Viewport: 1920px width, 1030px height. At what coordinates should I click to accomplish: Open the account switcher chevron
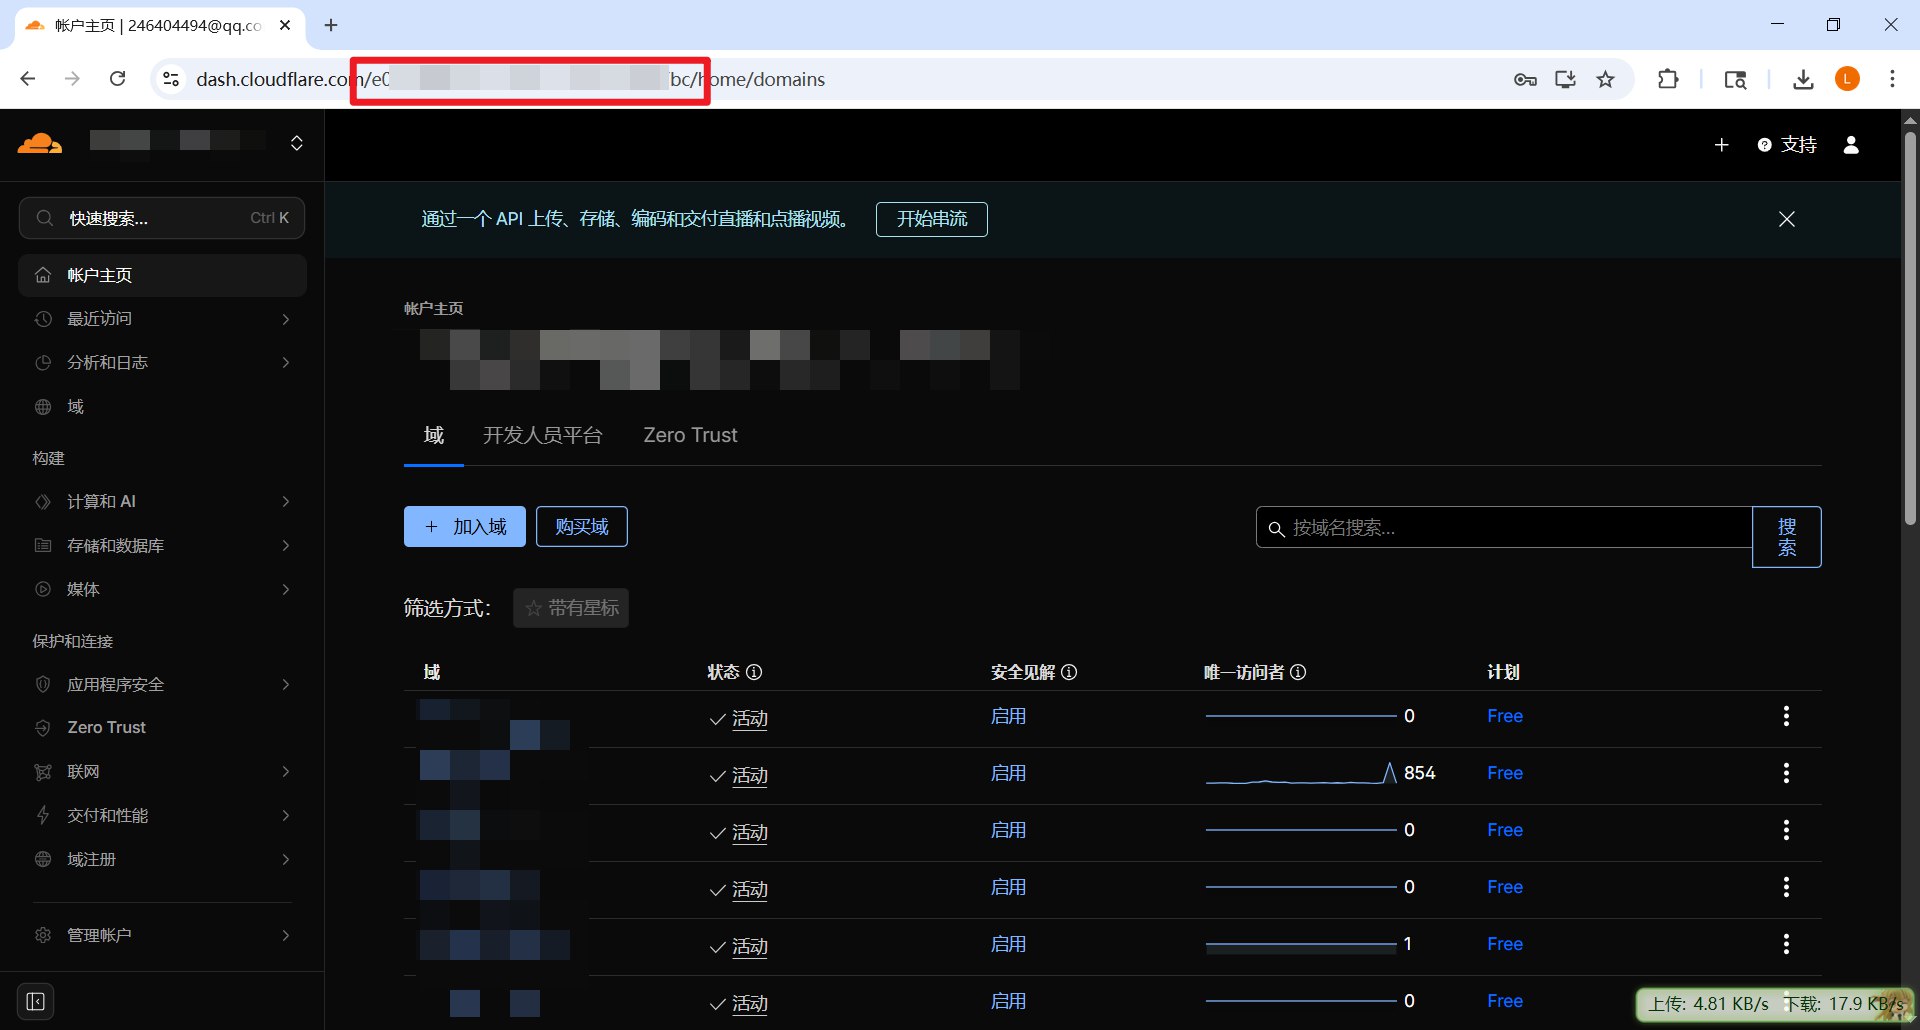tap(297, 143)
